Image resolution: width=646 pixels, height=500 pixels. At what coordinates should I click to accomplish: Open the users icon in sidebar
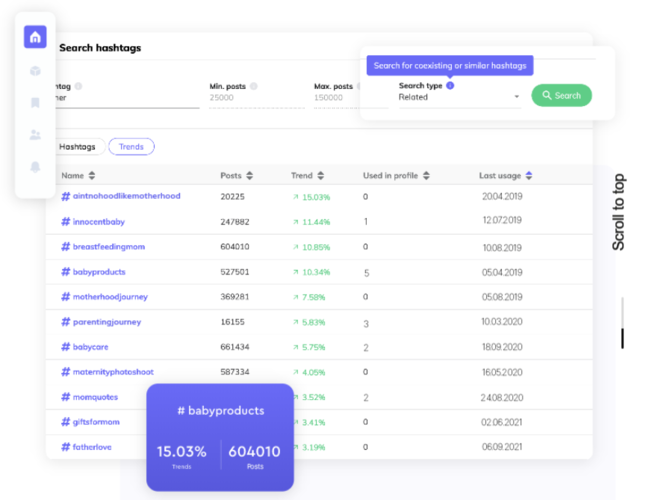tap(35, 134)
